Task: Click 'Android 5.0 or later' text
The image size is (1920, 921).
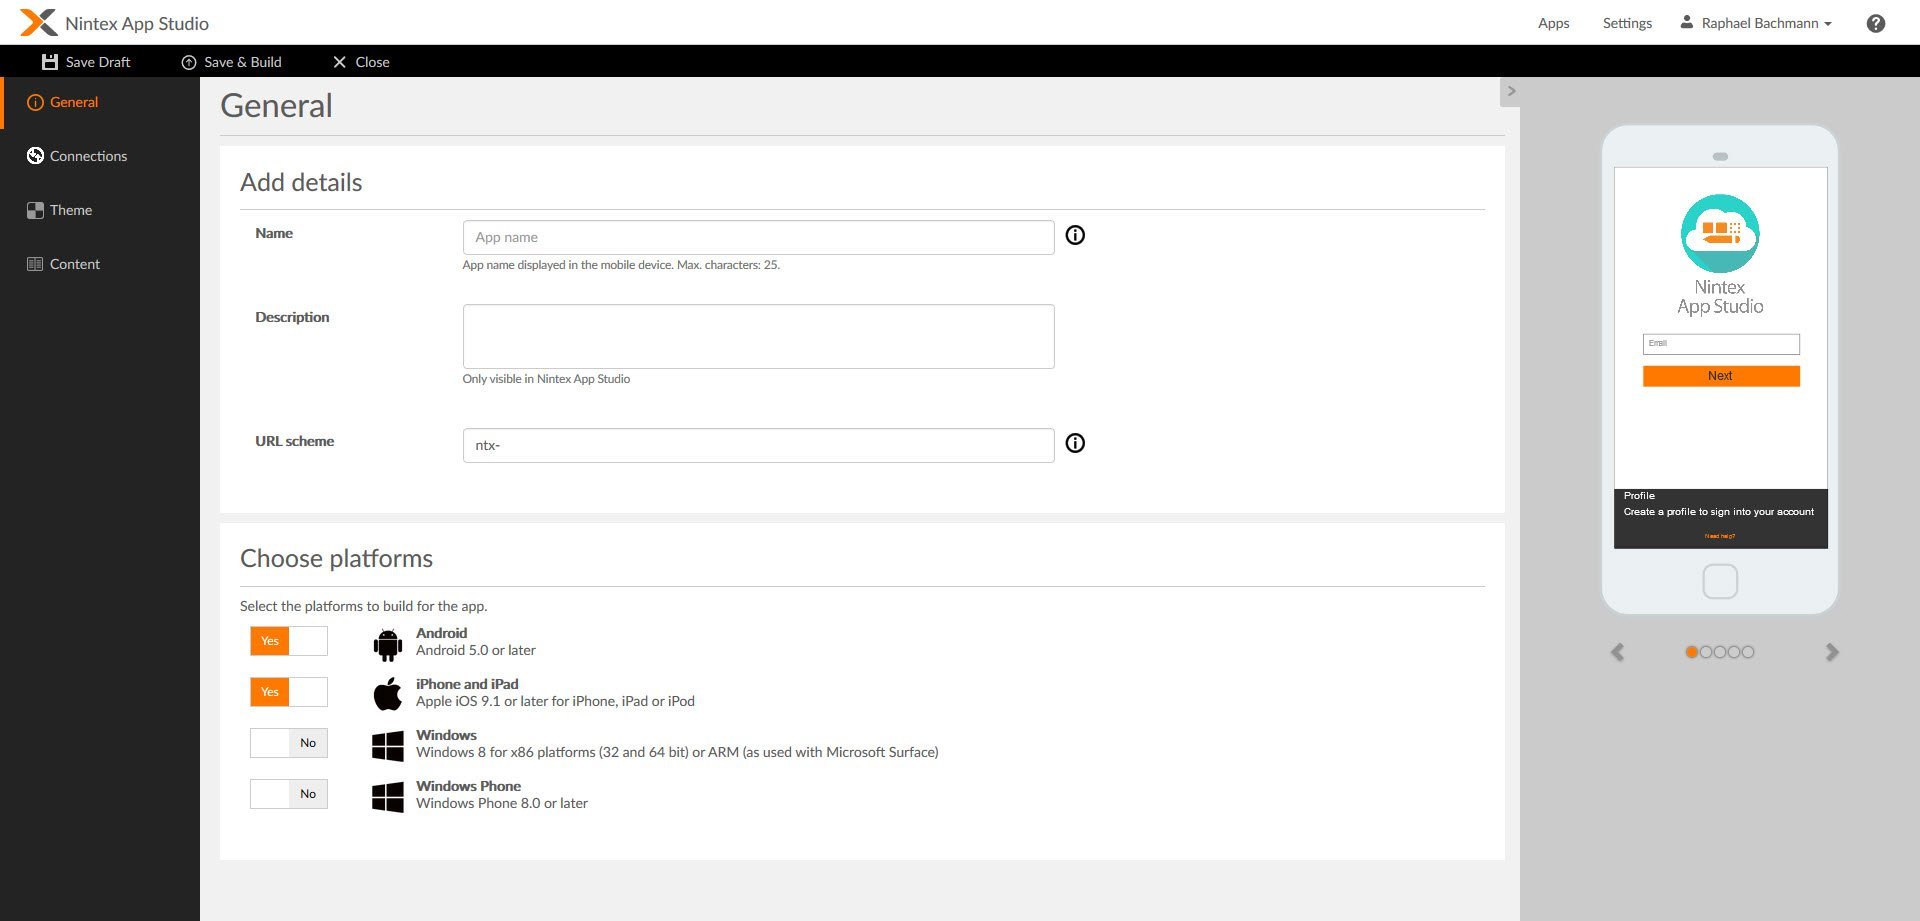Action: (x=476, y=650)
